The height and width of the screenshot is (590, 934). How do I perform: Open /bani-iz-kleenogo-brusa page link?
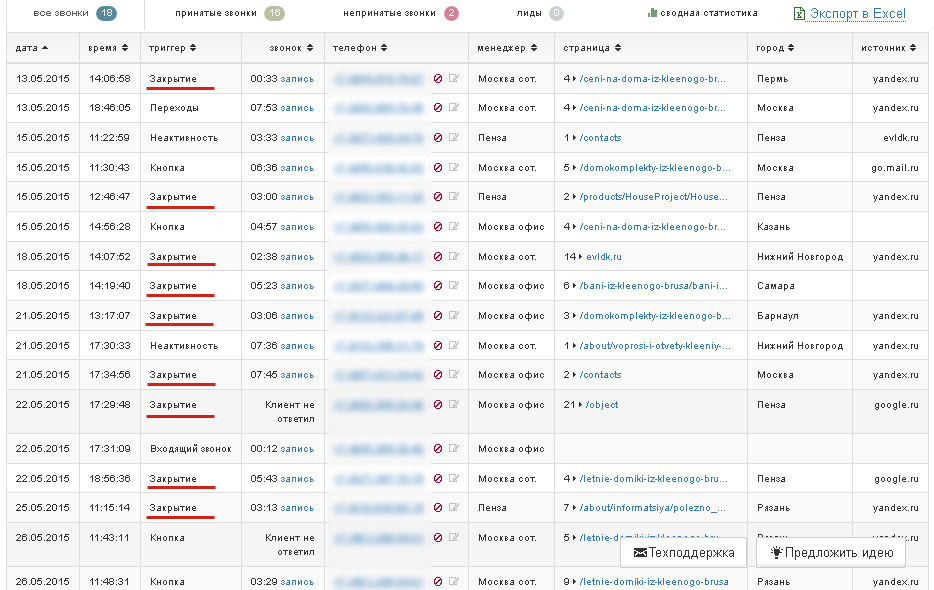[x=653, y=286]
